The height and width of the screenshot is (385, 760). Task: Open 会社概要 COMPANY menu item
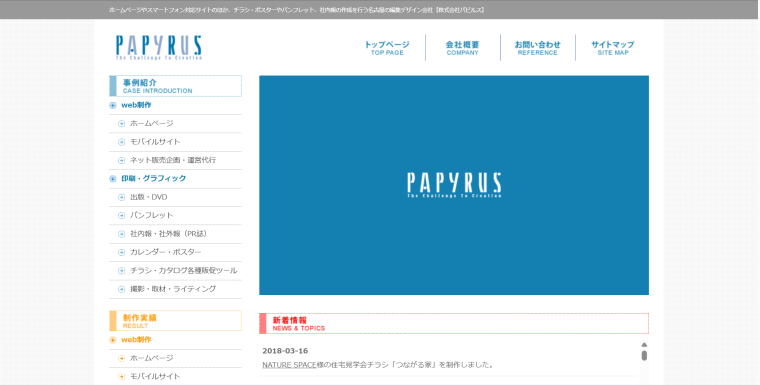462,48
